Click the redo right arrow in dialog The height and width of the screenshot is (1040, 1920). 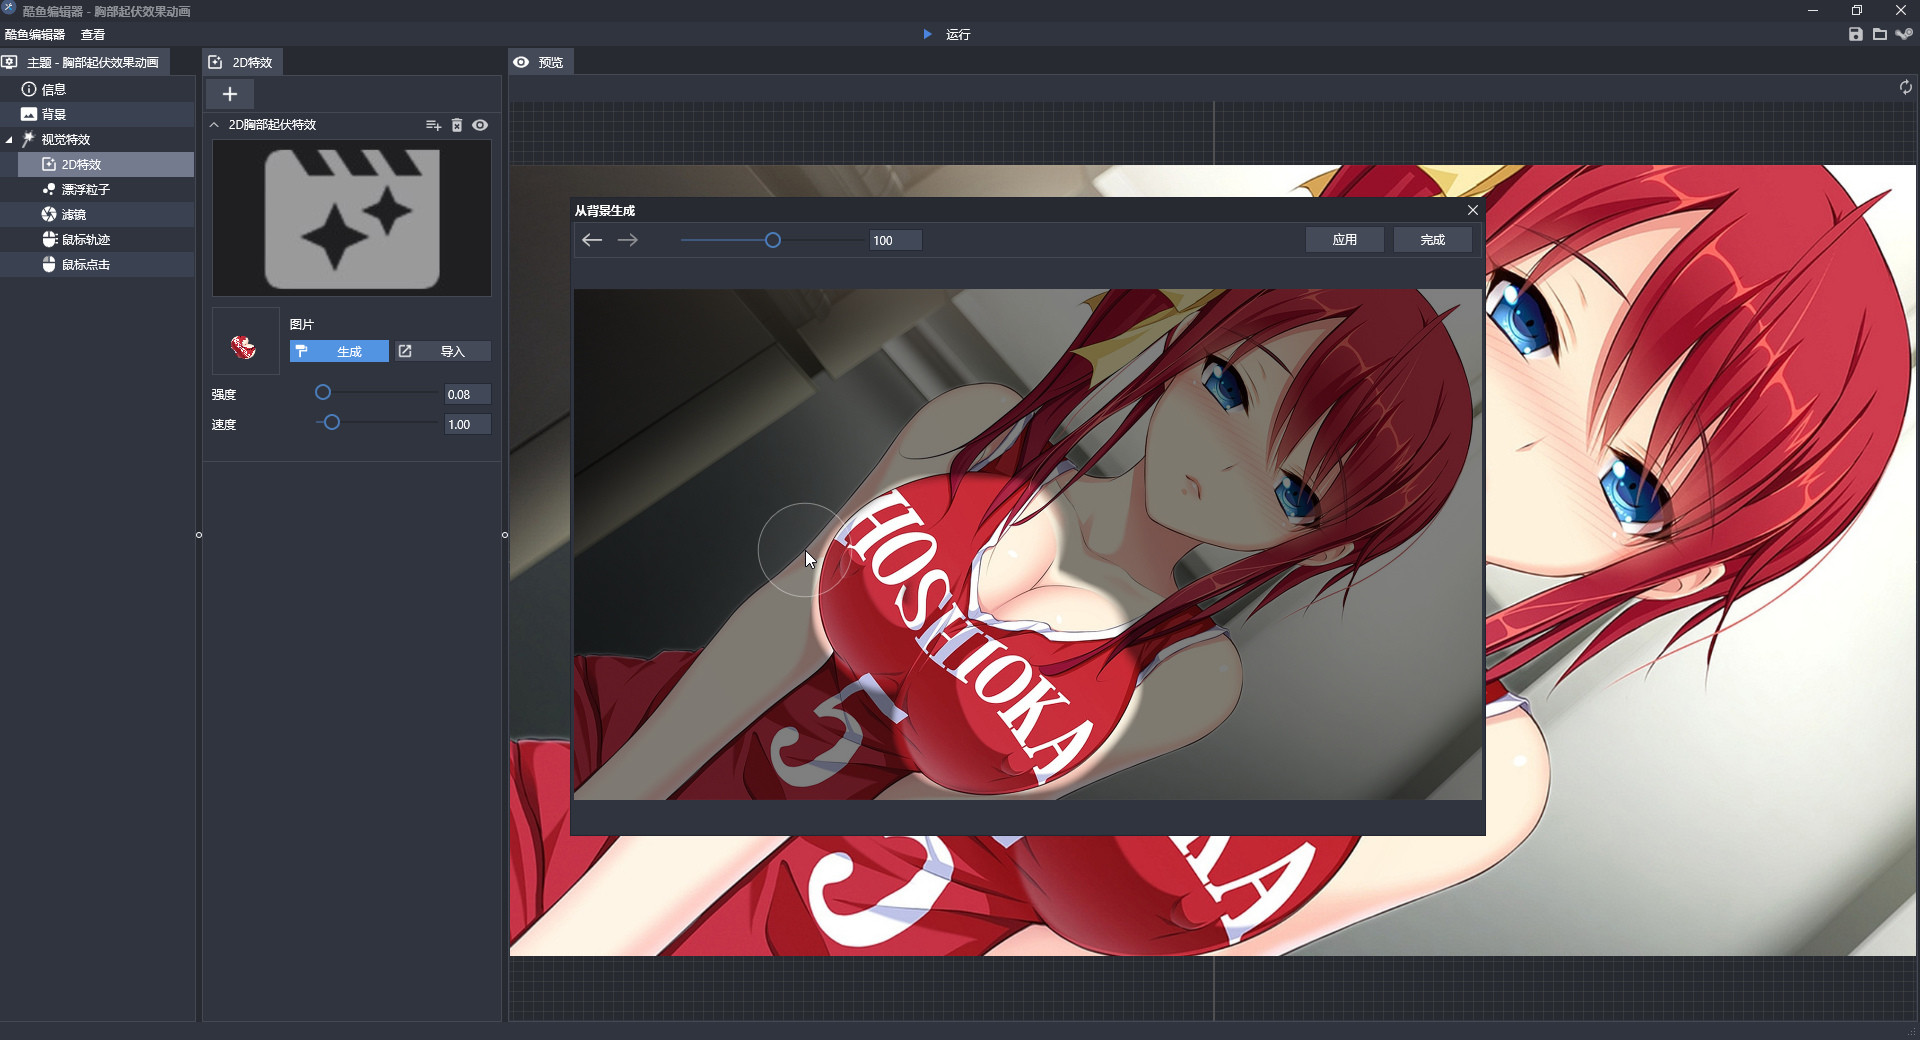[x=628, y=240]
